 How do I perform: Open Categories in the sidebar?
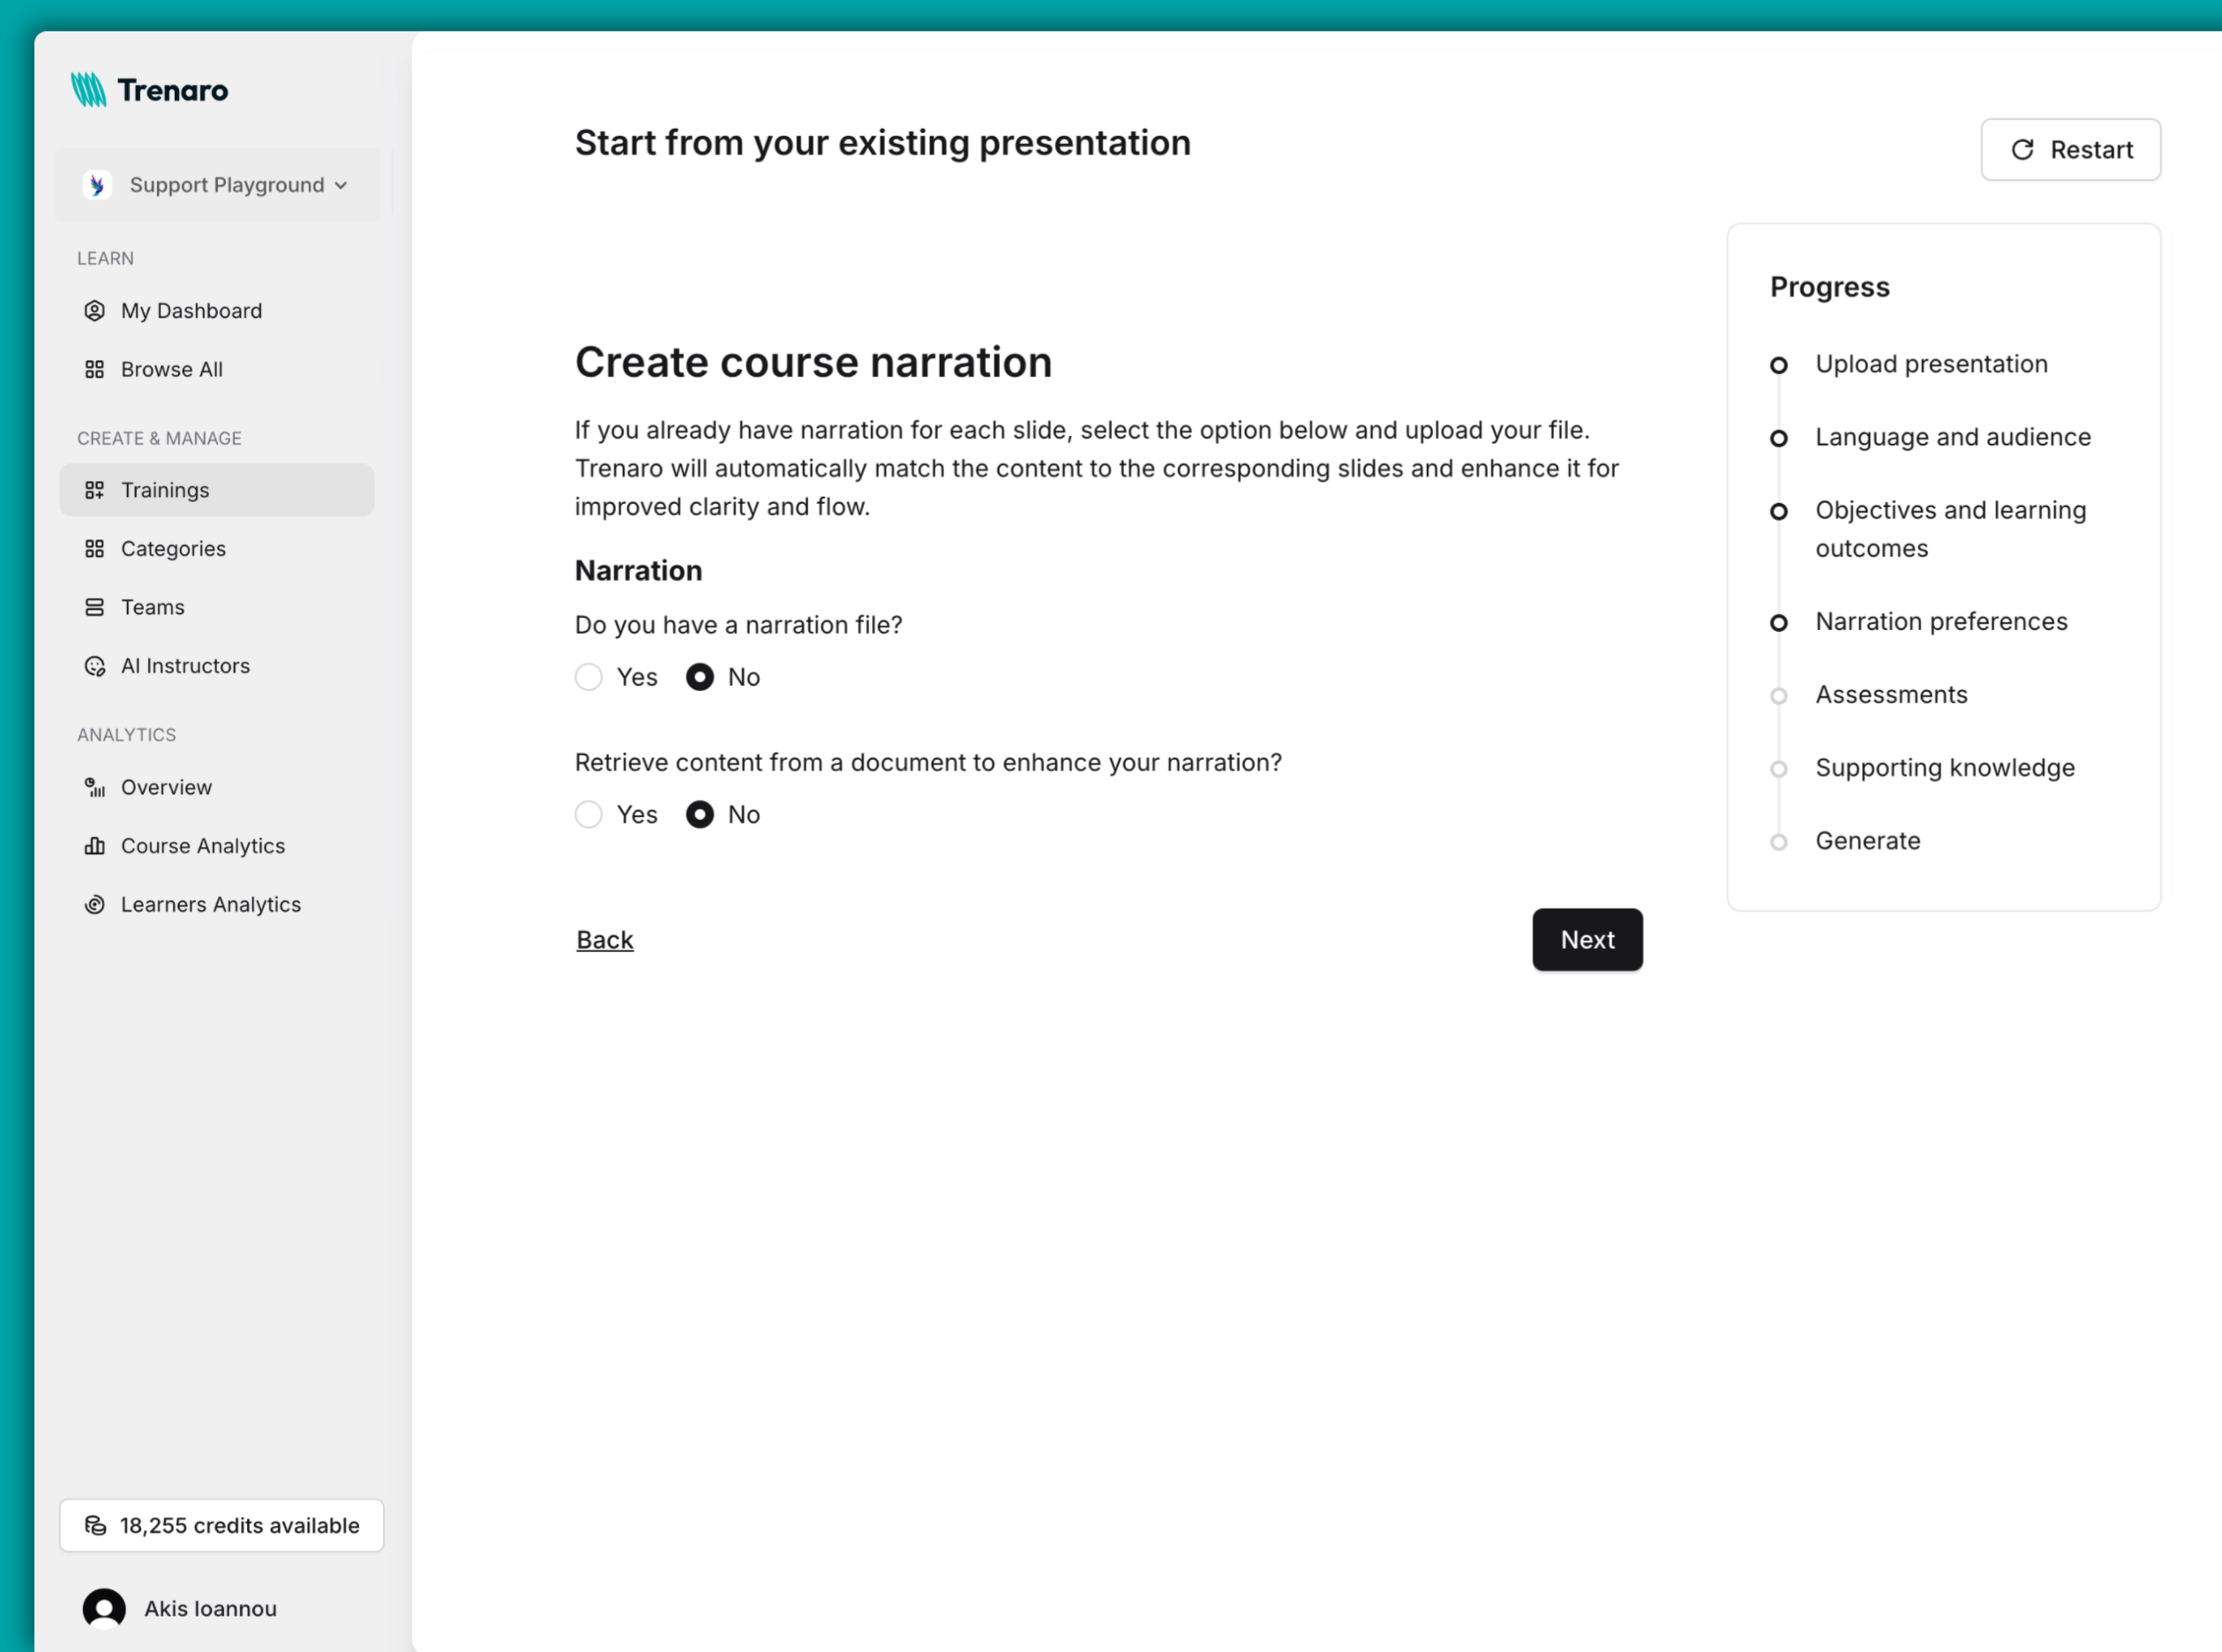click(x=173, y=548)
